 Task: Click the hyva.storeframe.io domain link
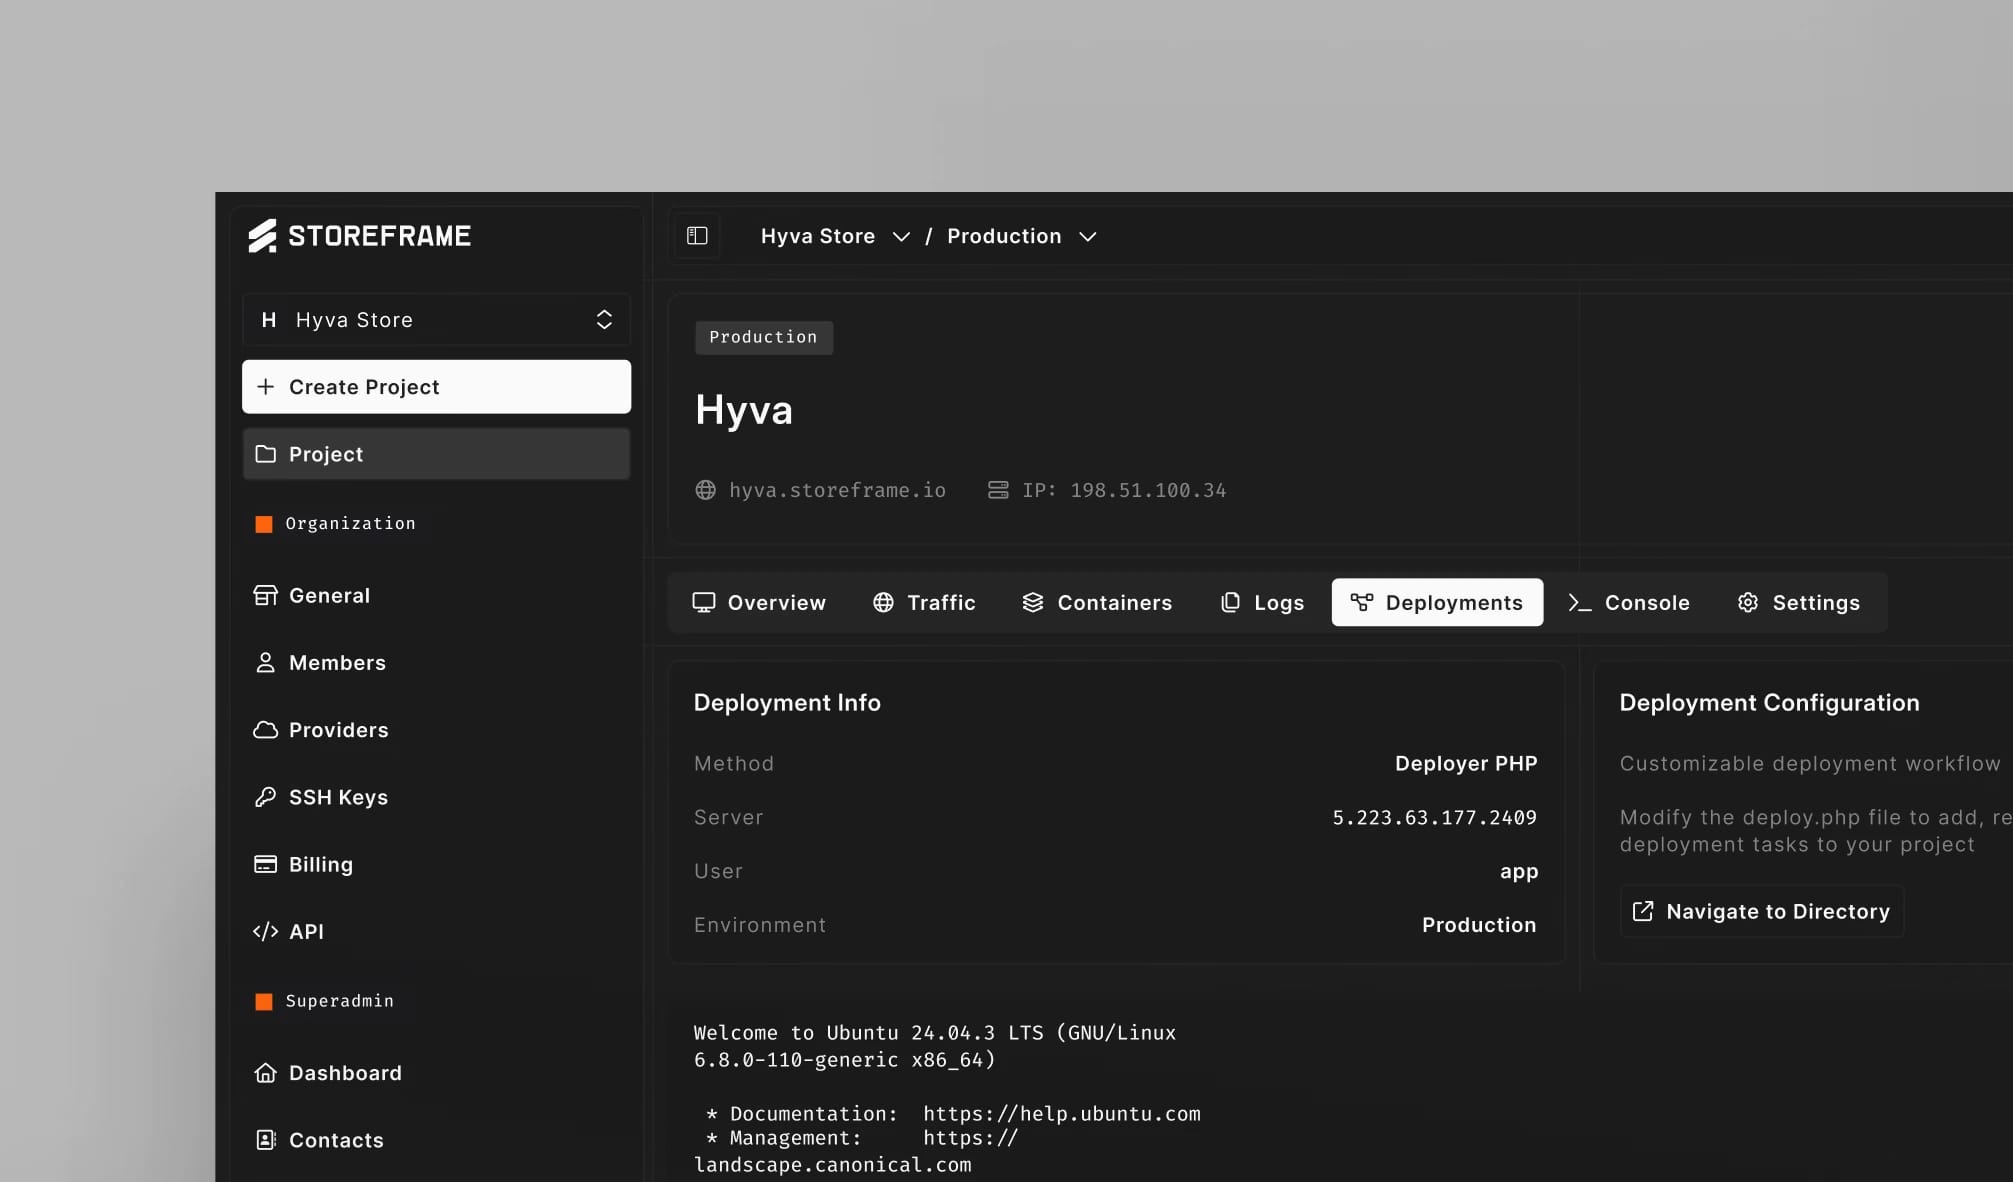pos(837,491)
